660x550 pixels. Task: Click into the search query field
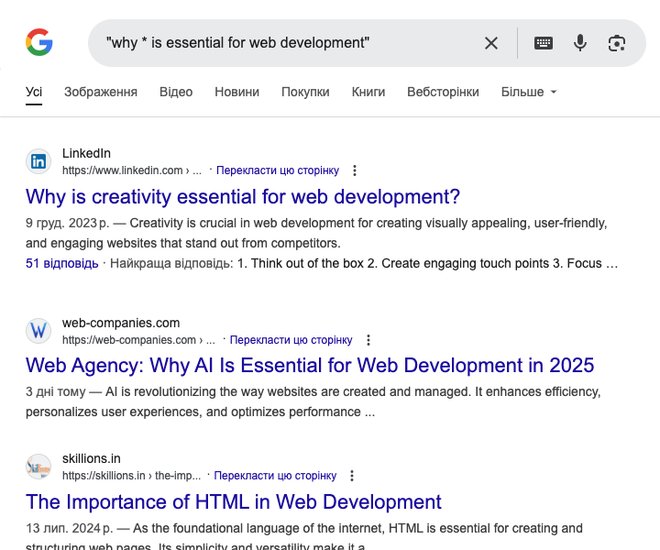(x=286, y=43)
